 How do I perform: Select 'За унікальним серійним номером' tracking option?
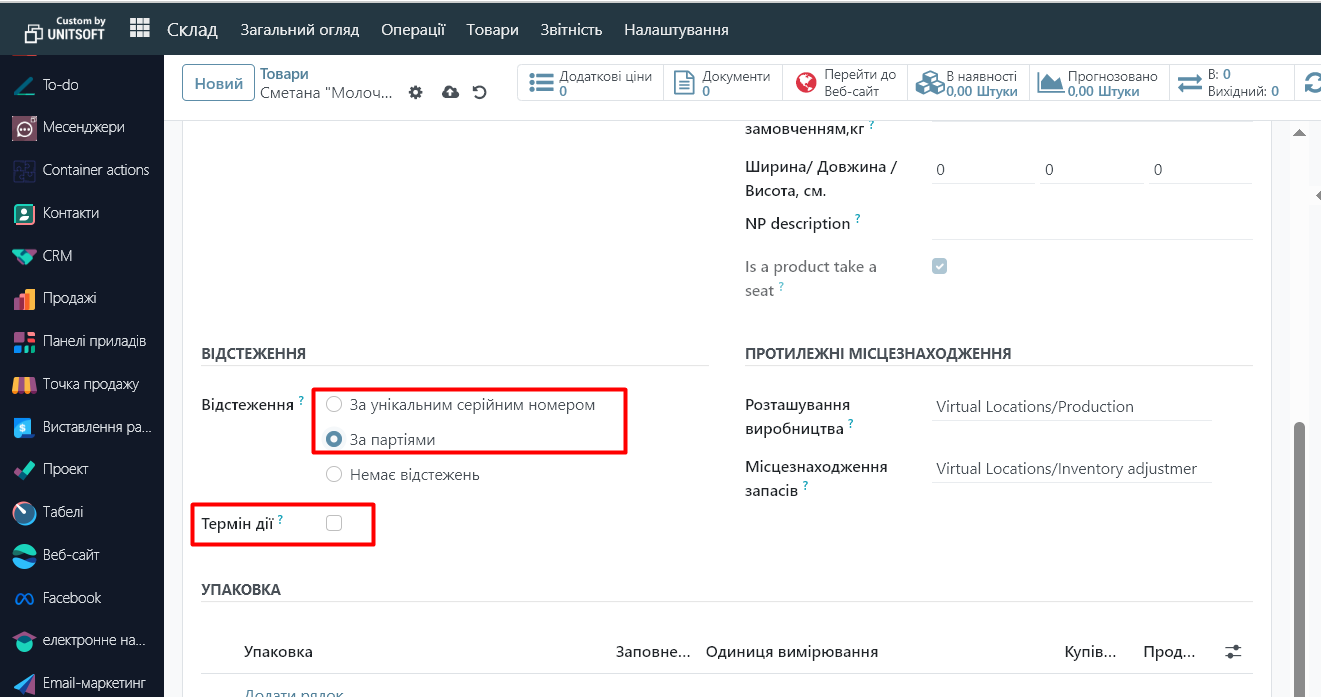pos(334,405)
